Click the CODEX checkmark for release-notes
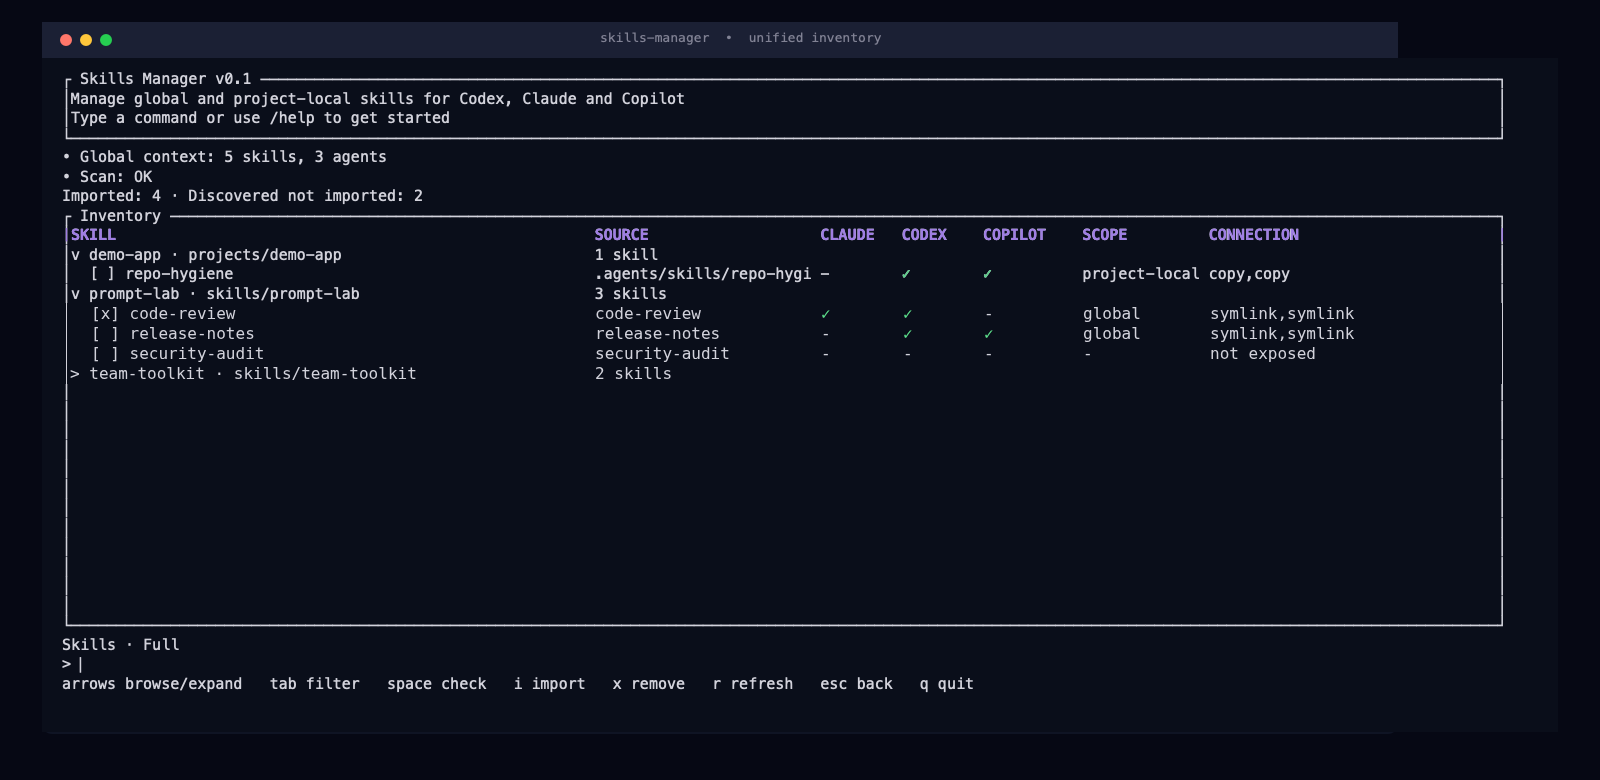The height and width of the screenshot is (780, 1600). pyautogui.click(x=907, y=334)
